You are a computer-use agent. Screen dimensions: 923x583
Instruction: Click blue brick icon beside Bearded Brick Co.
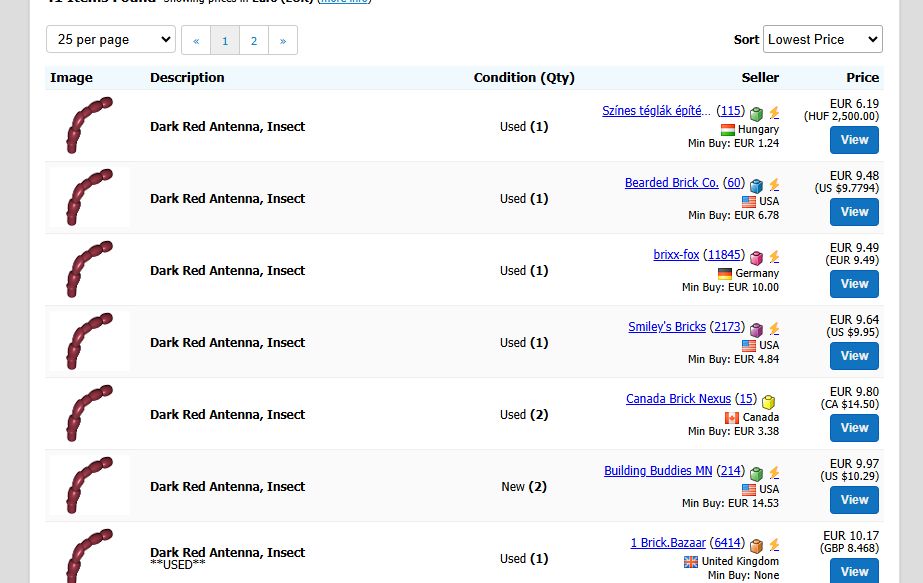point(756,186)
